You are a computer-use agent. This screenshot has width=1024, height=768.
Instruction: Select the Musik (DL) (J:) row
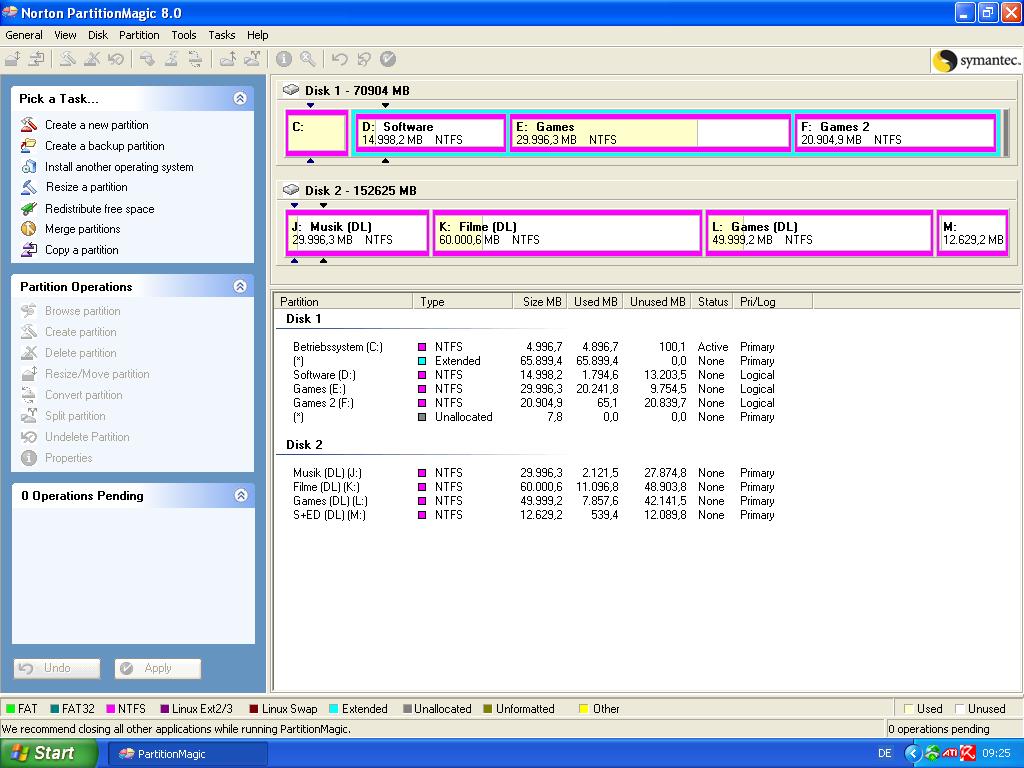(534, 473)
